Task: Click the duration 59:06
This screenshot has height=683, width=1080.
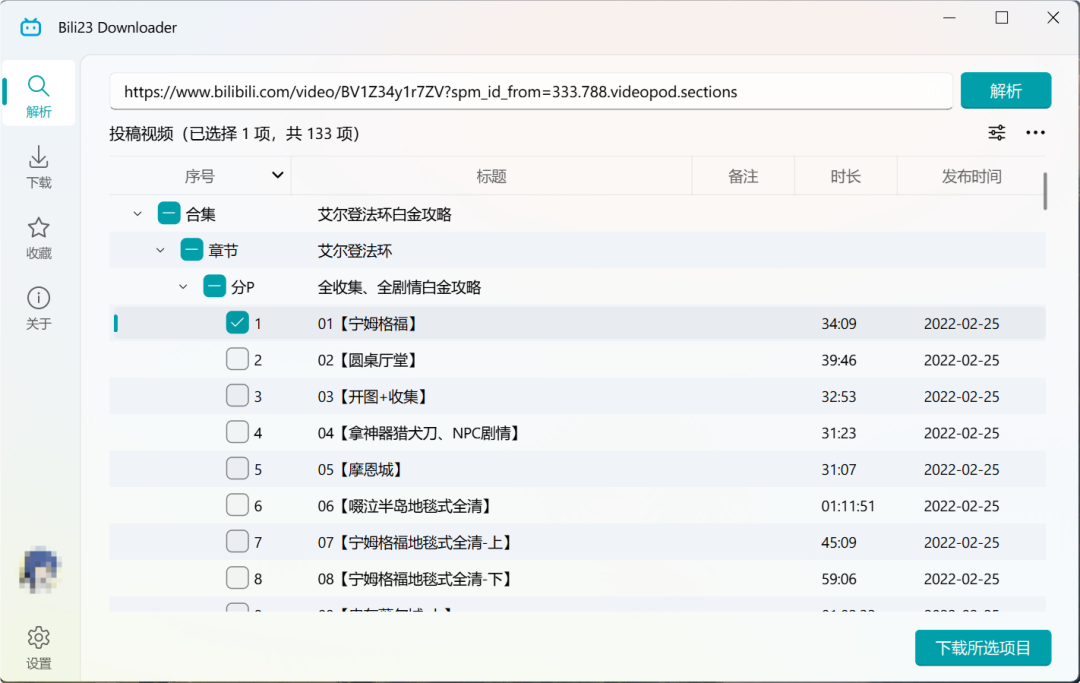Action: (x=839, y=580)
